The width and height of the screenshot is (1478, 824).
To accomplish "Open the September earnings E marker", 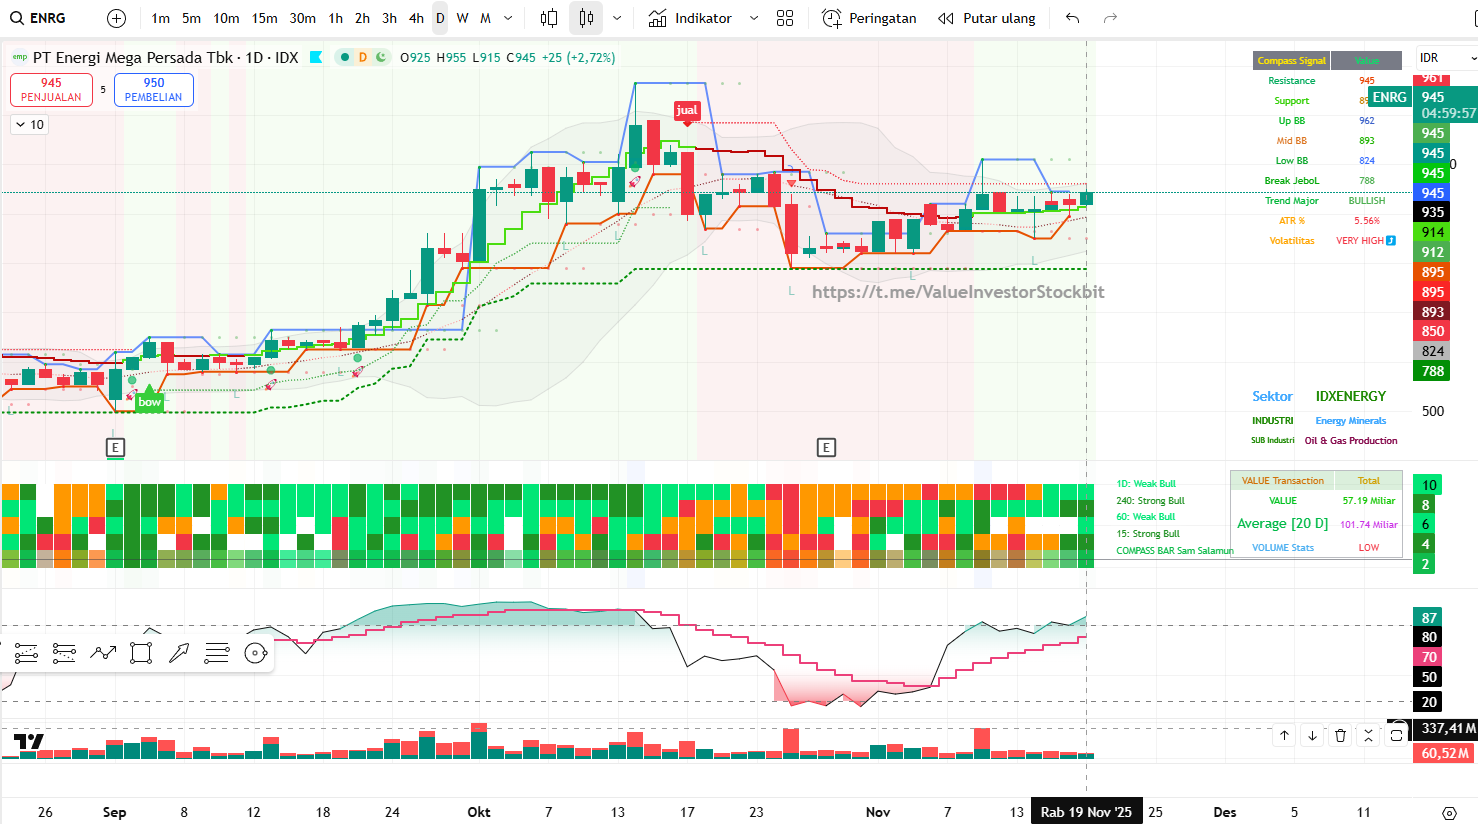I will [x=115, y=447].
